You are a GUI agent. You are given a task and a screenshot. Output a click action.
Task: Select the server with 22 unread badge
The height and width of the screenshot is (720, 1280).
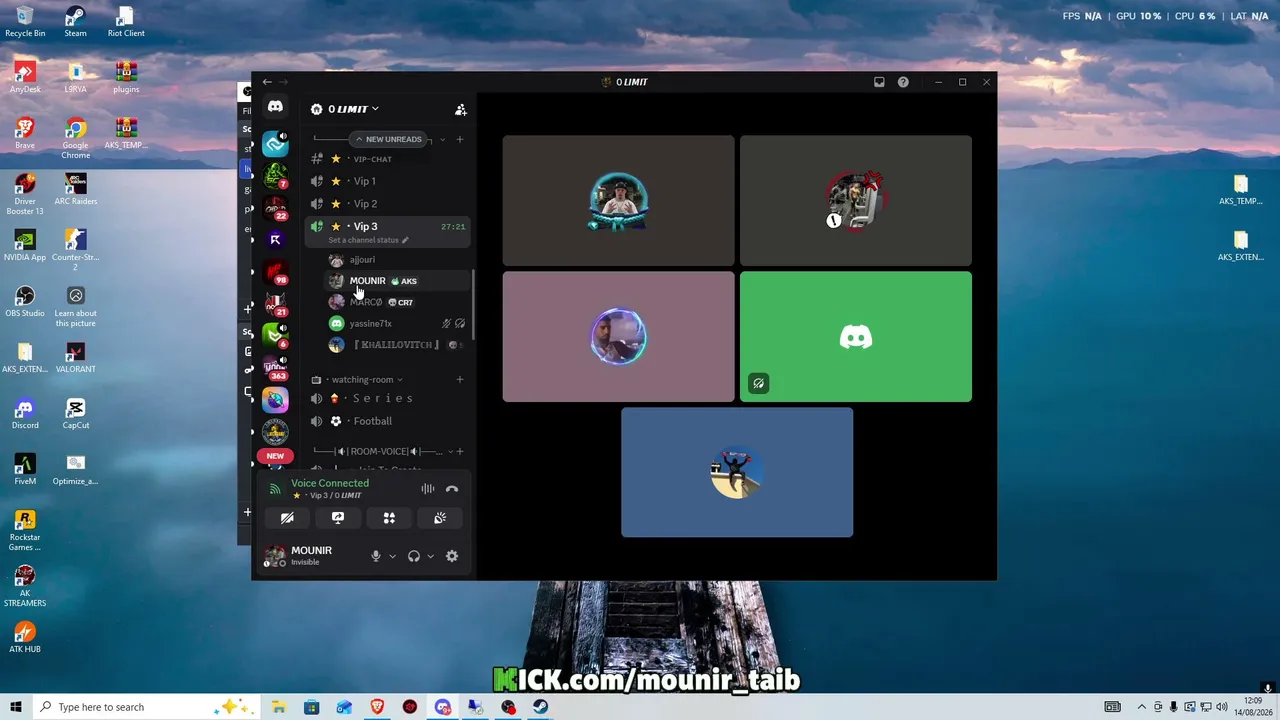click(x=275, y=208)
